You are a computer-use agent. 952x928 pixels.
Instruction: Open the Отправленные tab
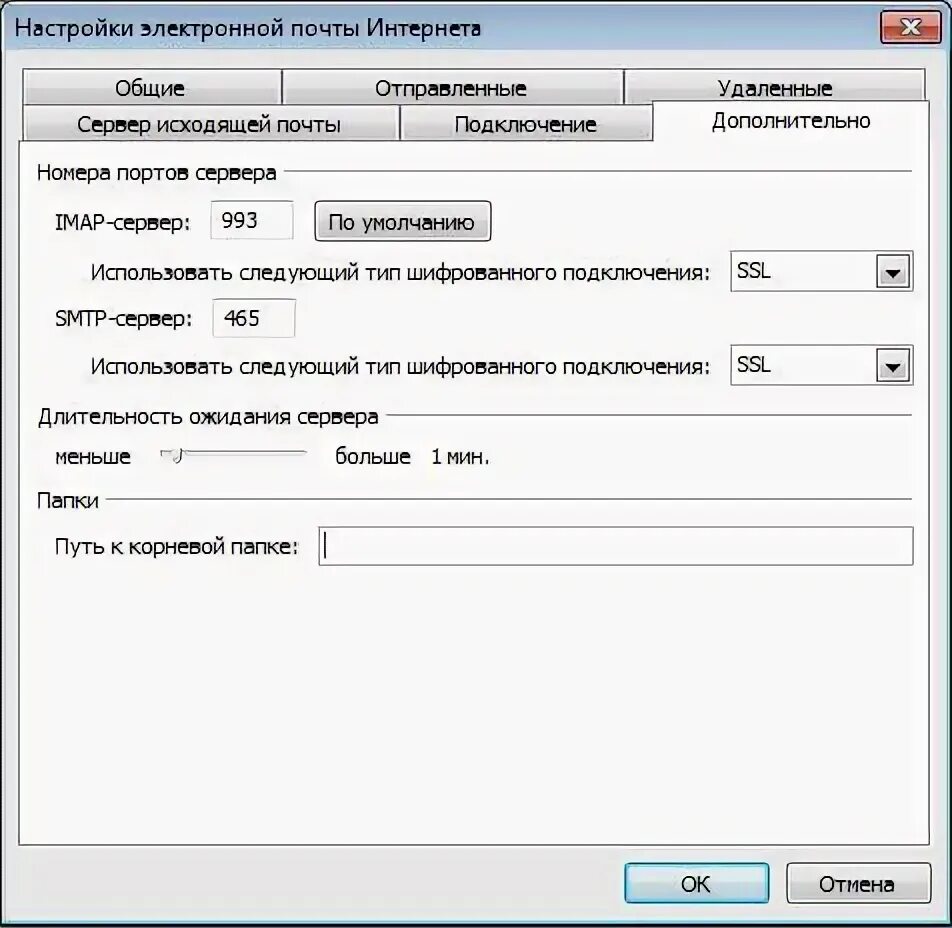452,88
